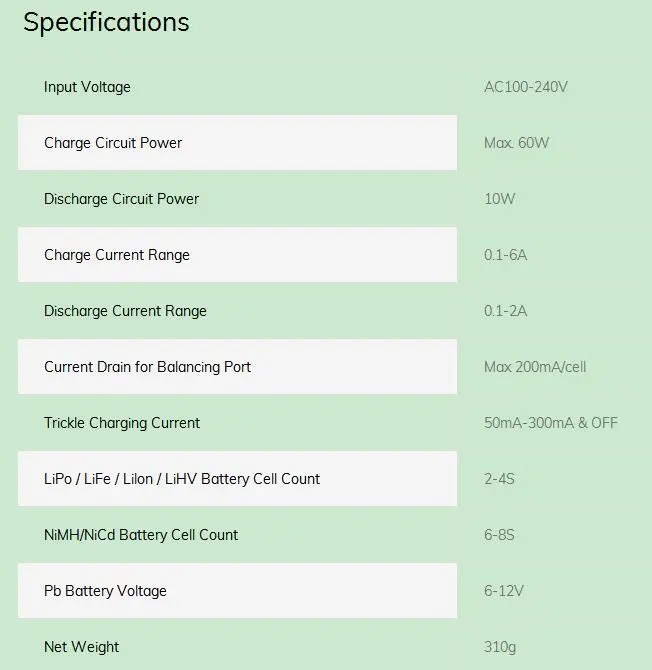Select the Input Voltage label
The height and width of the screenshot is (670, 652).
click(x=87, y=87)
